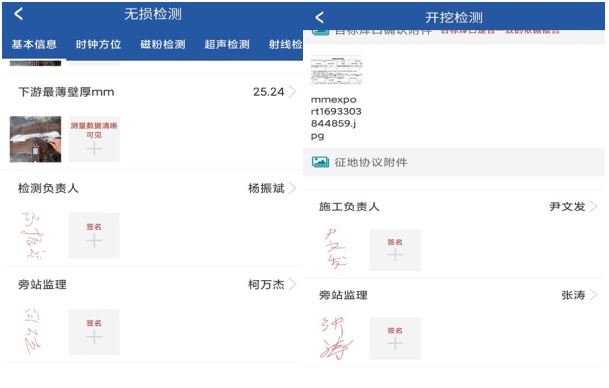Switch to the 时钟方位 tab
Image resolution: width=609 pixels, height=388 pixels.
tap(98, 44)
